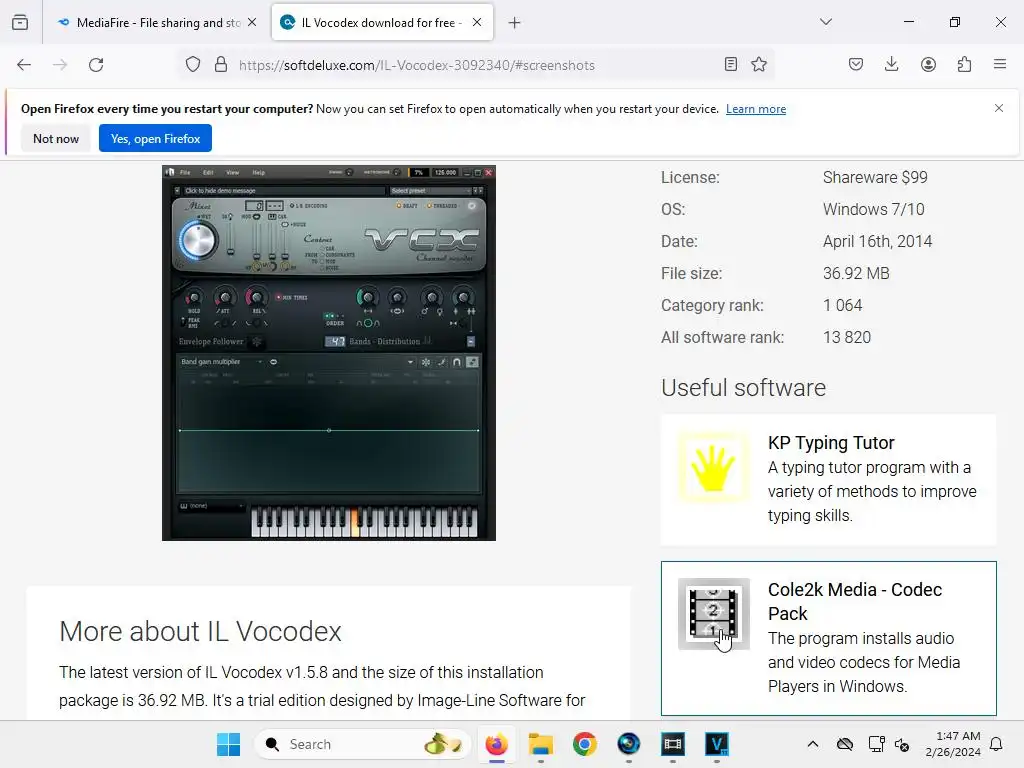
Task: Open the Windows Start menu
Action: (x=229, y=744)
